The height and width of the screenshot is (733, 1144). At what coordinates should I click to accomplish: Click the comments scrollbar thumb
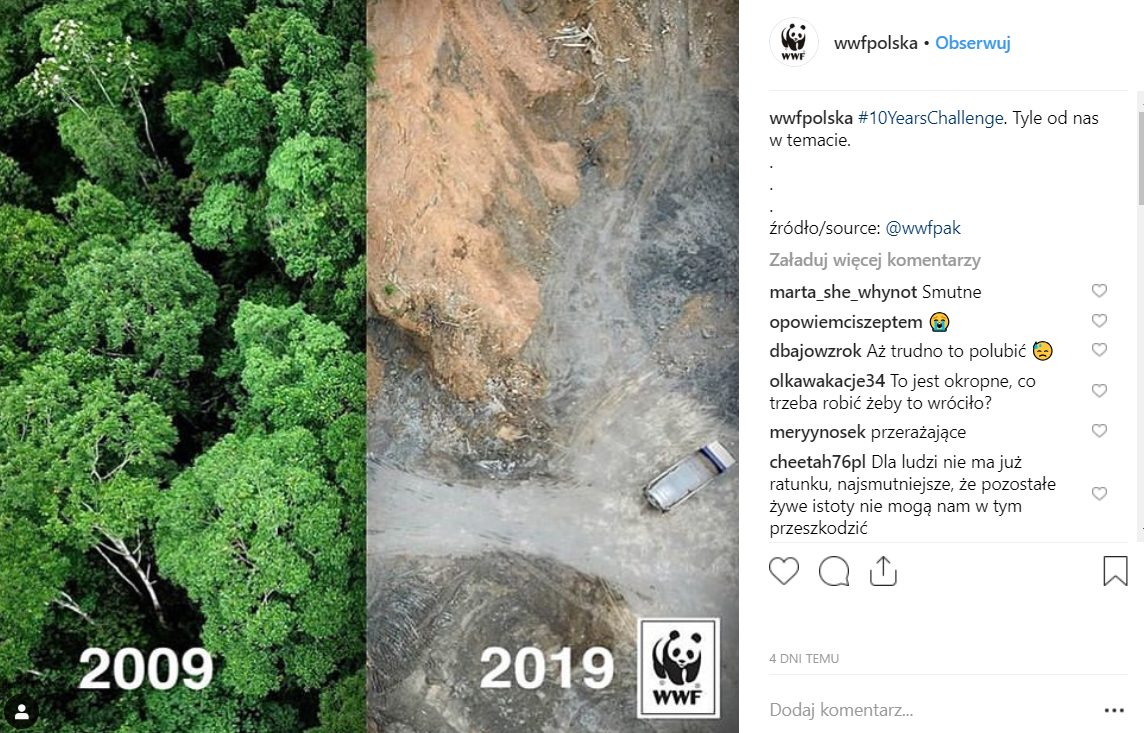pos(1139,150)
